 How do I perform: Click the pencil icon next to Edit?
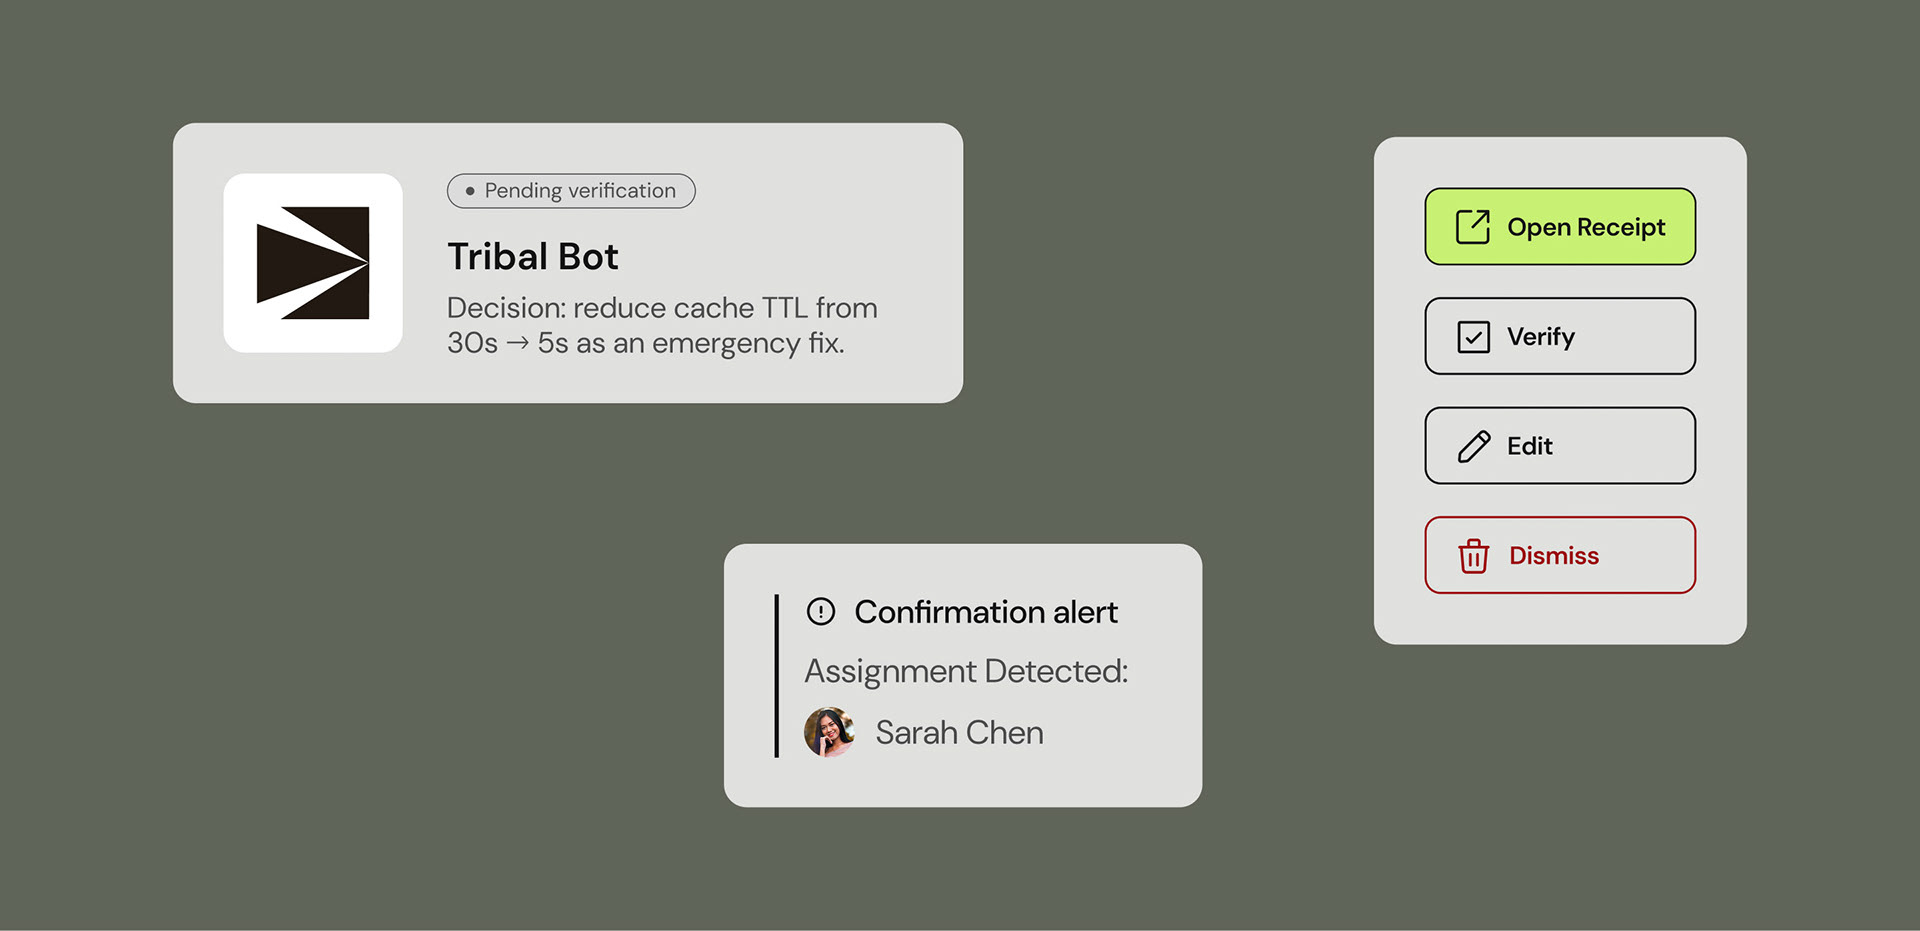1474,446
